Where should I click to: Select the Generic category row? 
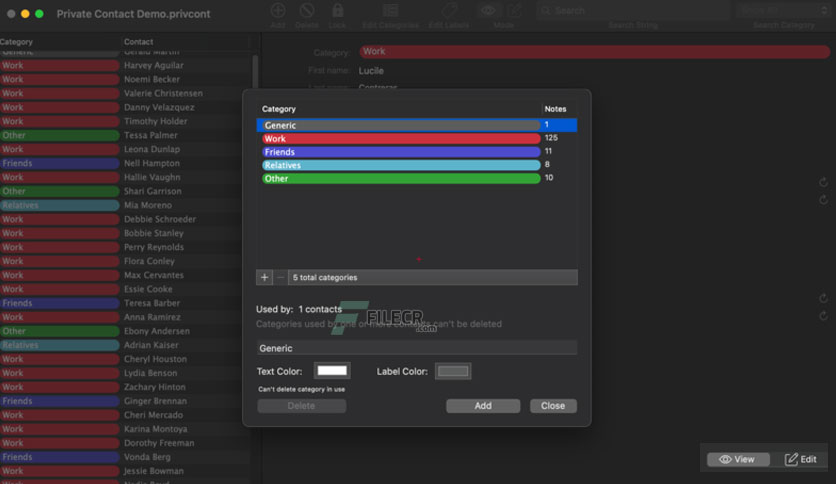[x=416, y=125]
